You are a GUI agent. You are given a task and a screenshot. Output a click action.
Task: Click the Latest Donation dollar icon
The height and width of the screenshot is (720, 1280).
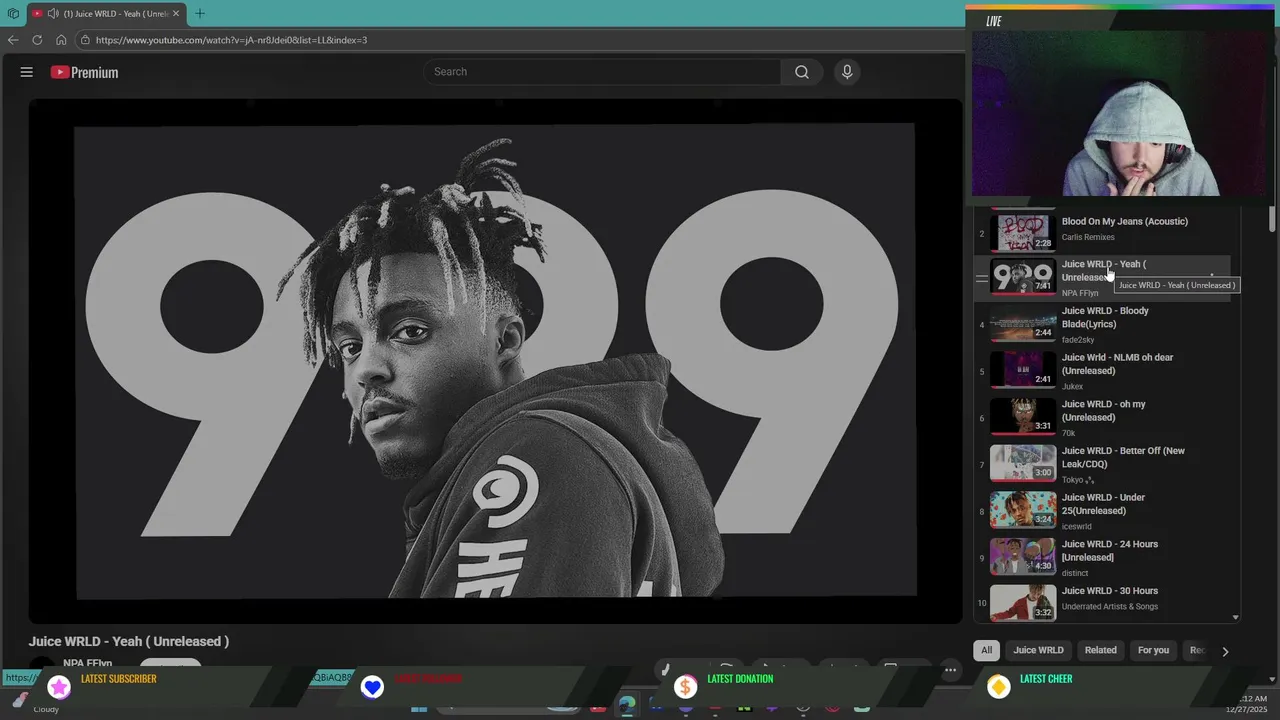(x=685, y=687)
